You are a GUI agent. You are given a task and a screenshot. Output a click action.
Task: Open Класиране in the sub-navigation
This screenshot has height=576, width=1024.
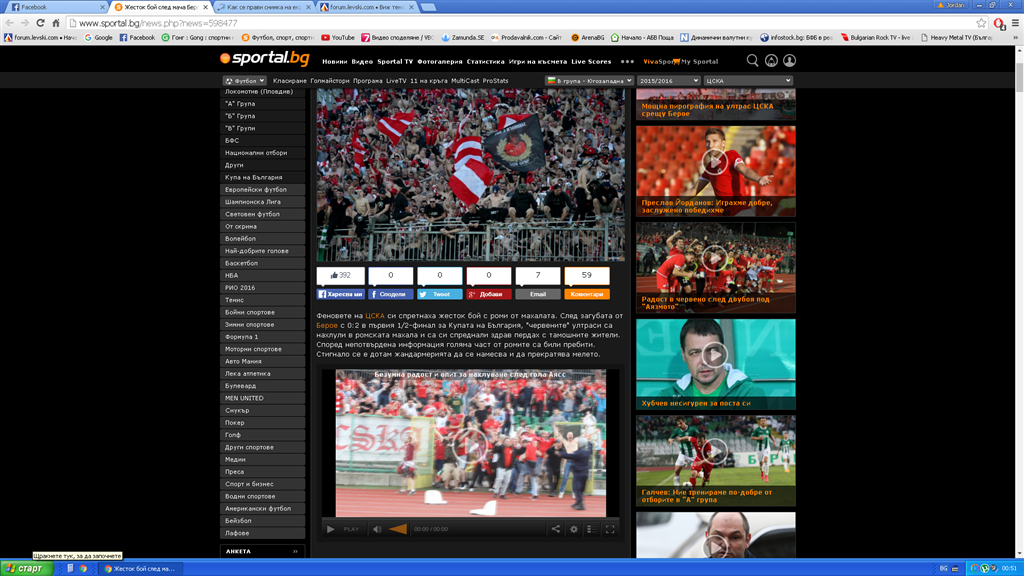pos(290,81)
